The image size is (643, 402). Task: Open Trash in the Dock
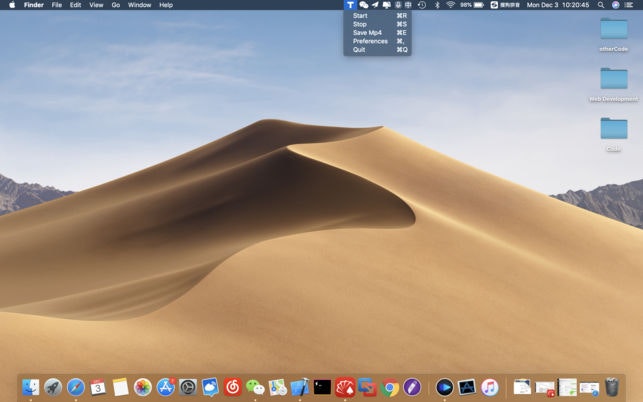pos(612,387)
